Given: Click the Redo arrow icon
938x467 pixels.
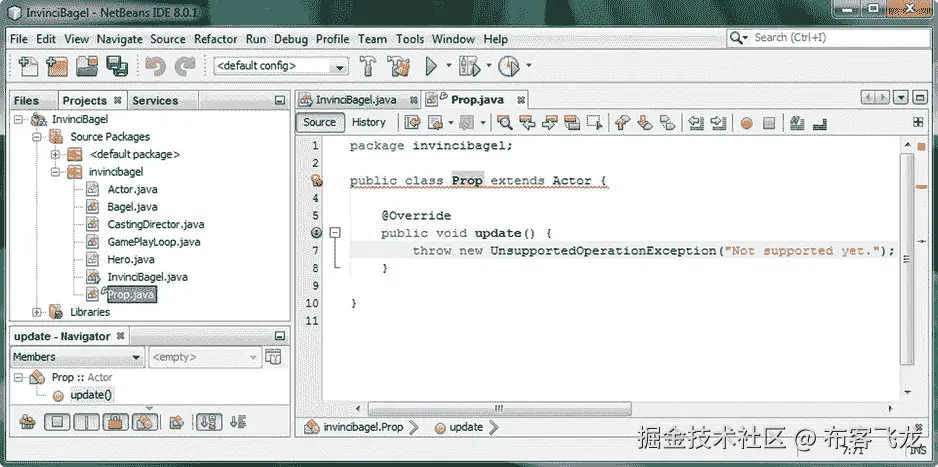Looking at the screenshot, I should pyautogui.click(x=185, y=66).
